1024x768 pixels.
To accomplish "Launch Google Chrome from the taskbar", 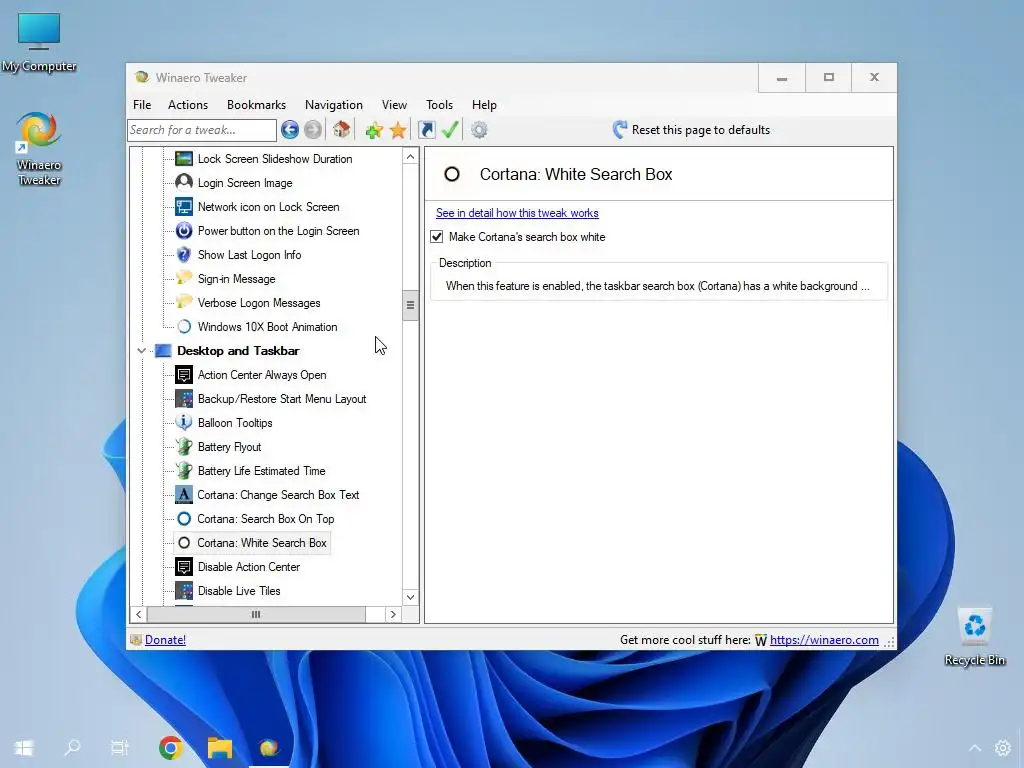I will tap(170, 748).
